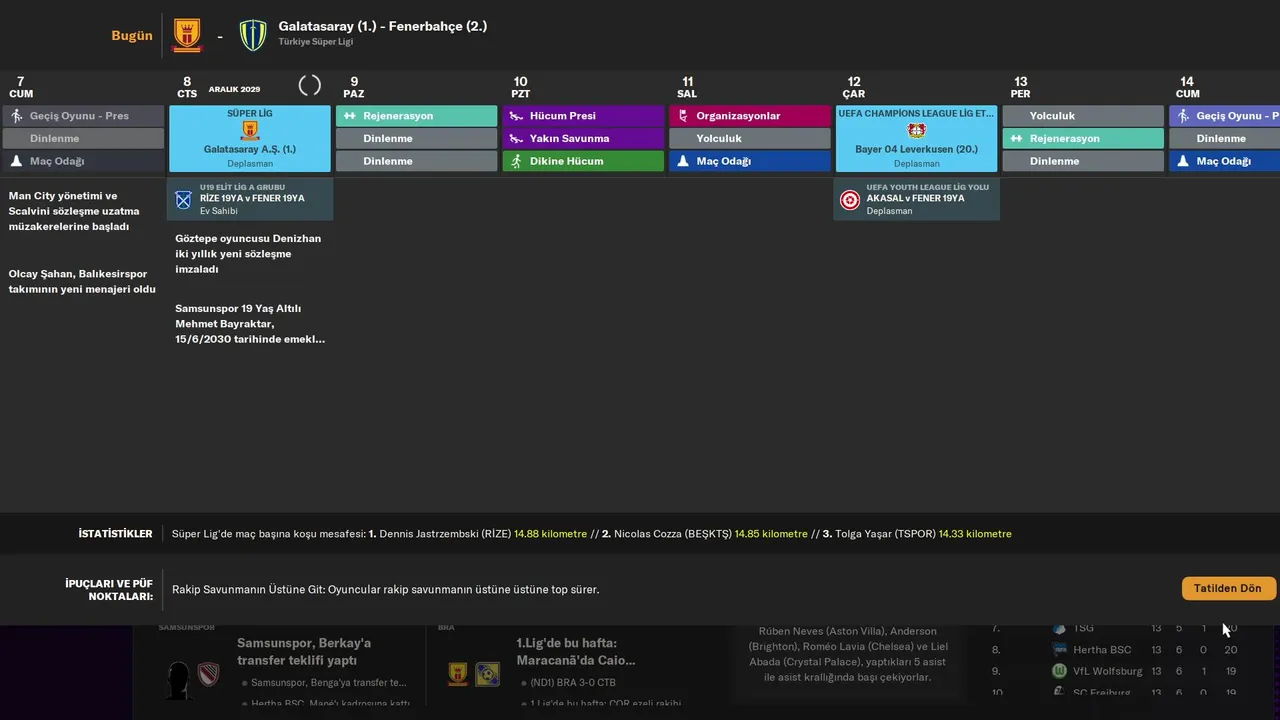The image size is (1280, 720).
Task: Select day 12 ÇAR column header
Action: 854,87
